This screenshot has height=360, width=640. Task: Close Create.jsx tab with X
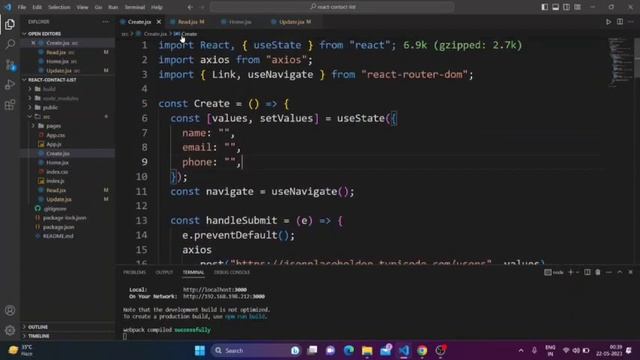[x=159, y=22]
